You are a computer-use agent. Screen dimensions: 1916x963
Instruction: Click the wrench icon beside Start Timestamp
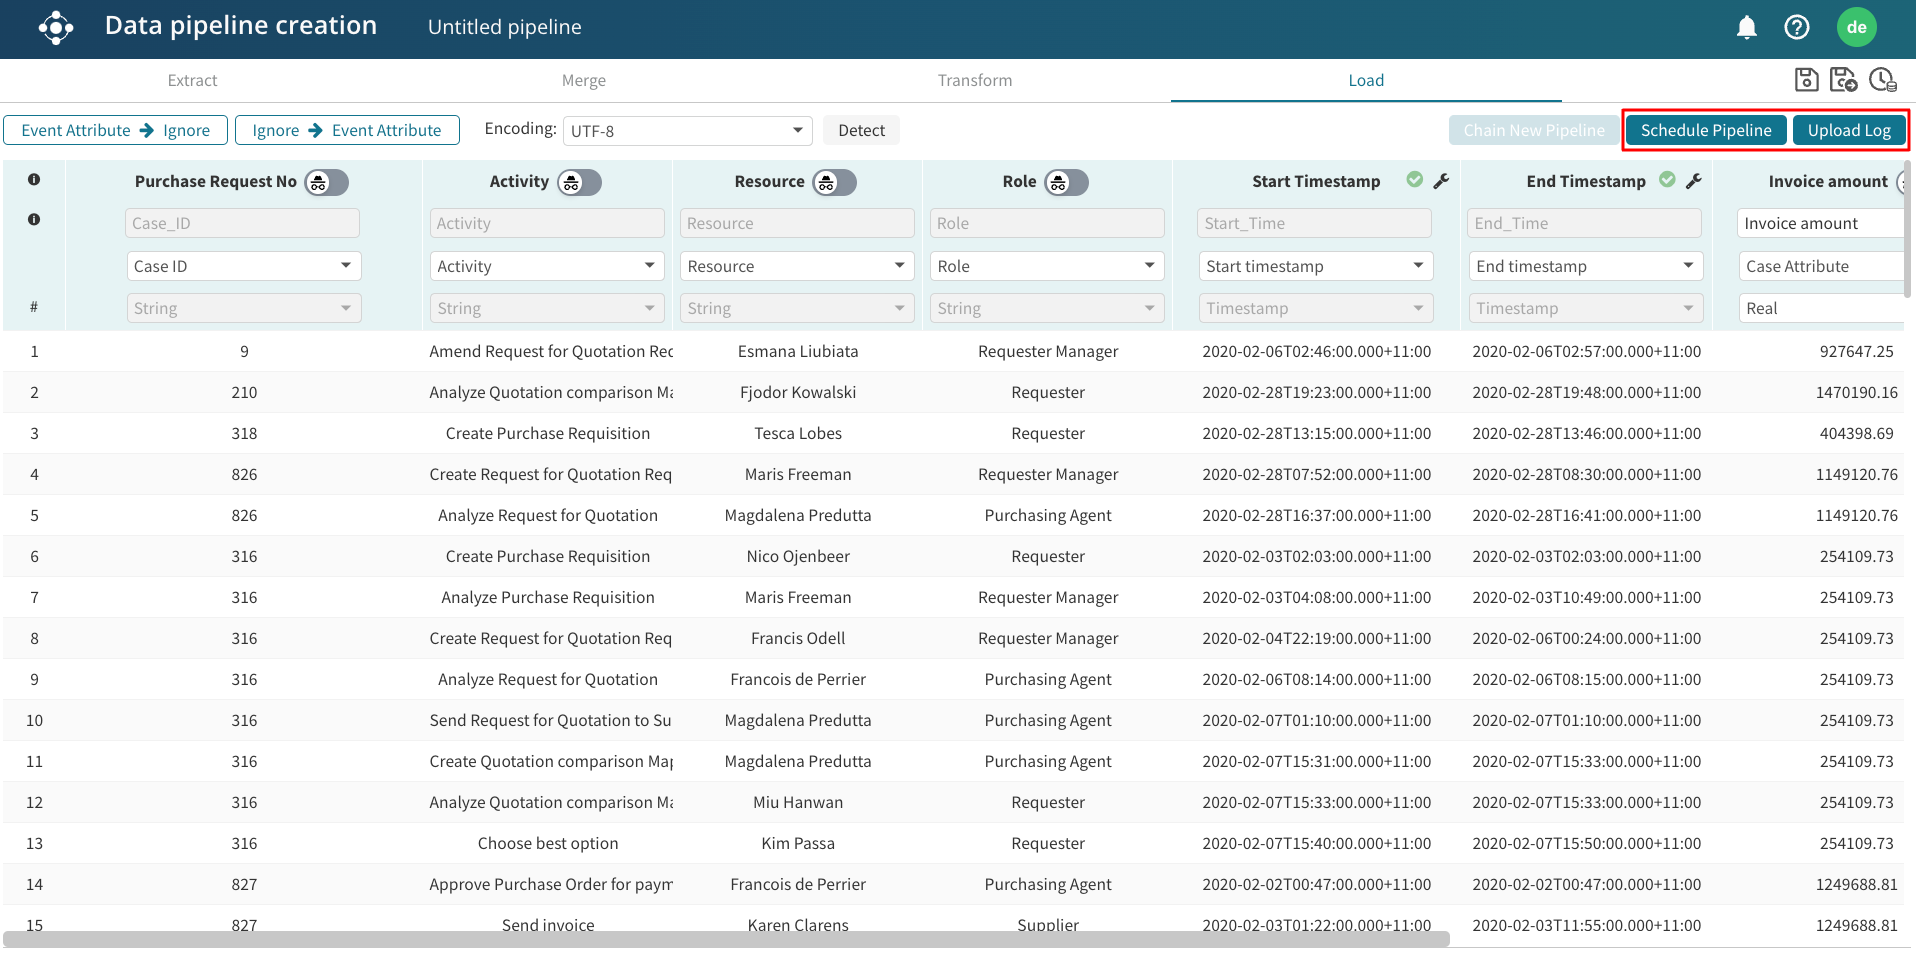pyautogui.click(x=1441, y=181)
